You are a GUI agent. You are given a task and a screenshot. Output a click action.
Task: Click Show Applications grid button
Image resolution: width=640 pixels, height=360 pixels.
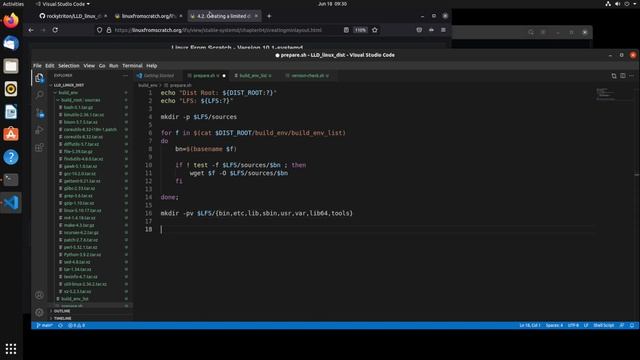[x=11, y=349]
